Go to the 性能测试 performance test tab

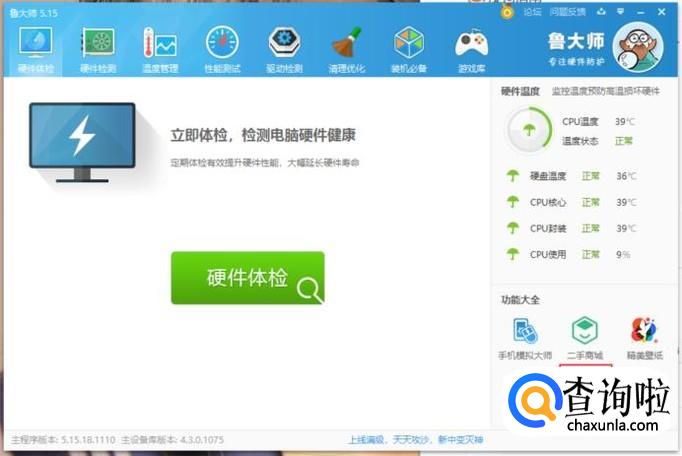222,50
